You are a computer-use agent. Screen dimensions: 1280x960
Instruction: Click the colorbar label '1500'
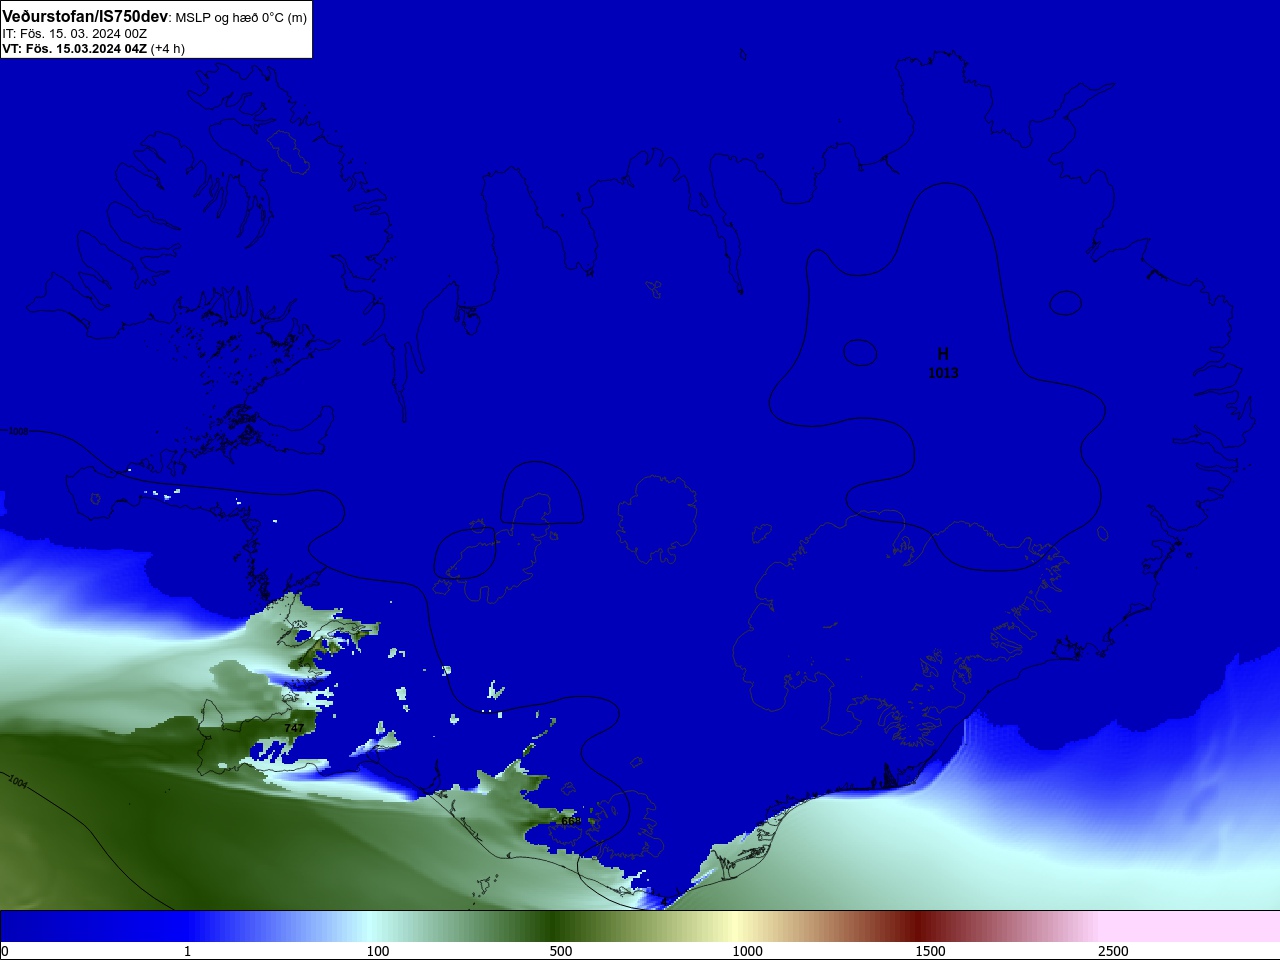930,951
